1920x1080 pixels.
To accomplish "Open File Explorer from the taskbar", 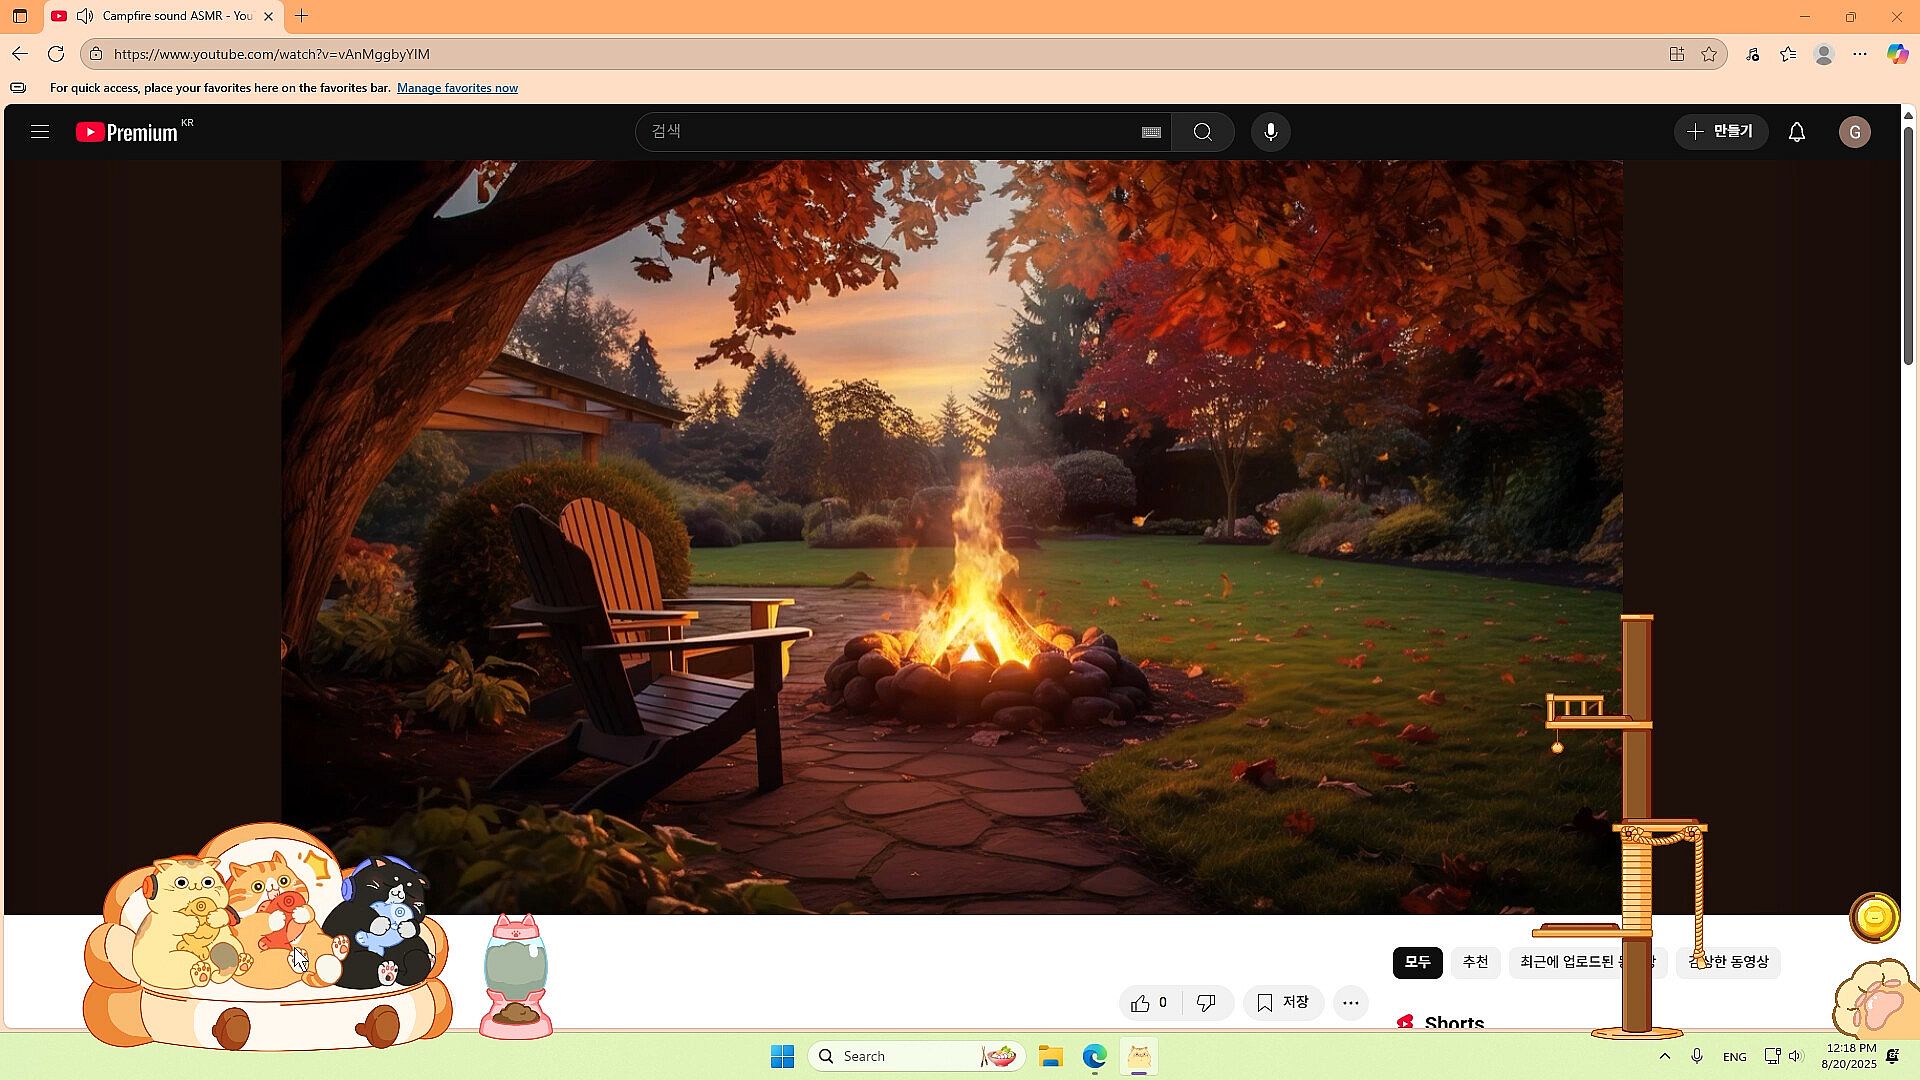I will pyautogui.click(x=1050, y=1056).
